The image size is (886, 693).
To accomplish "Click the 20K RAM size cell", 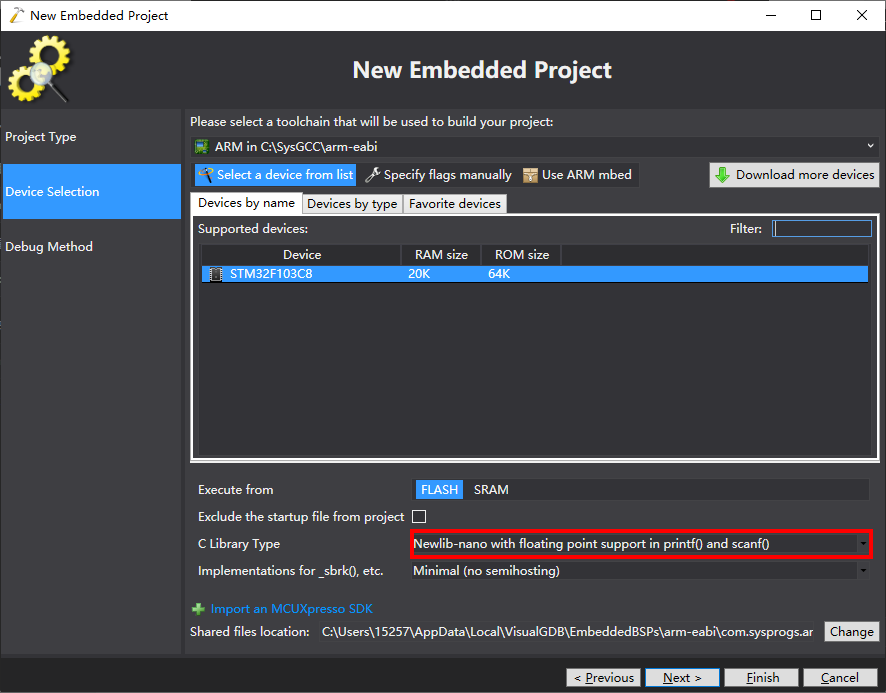I will (x=419, y=274).
